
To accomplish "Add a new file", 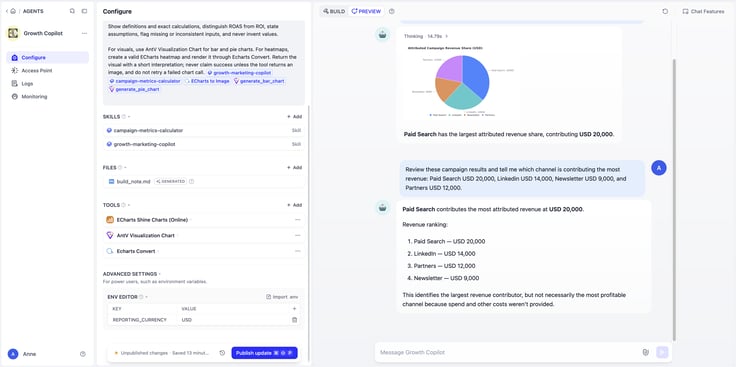I will pos(294,168).
